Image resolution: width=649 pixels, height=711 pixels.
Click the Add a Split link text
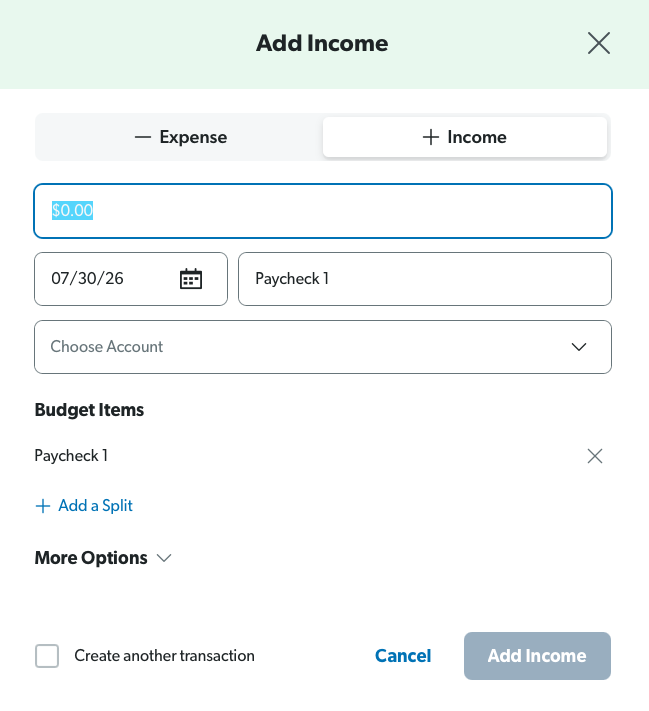(x=95, y=506)
